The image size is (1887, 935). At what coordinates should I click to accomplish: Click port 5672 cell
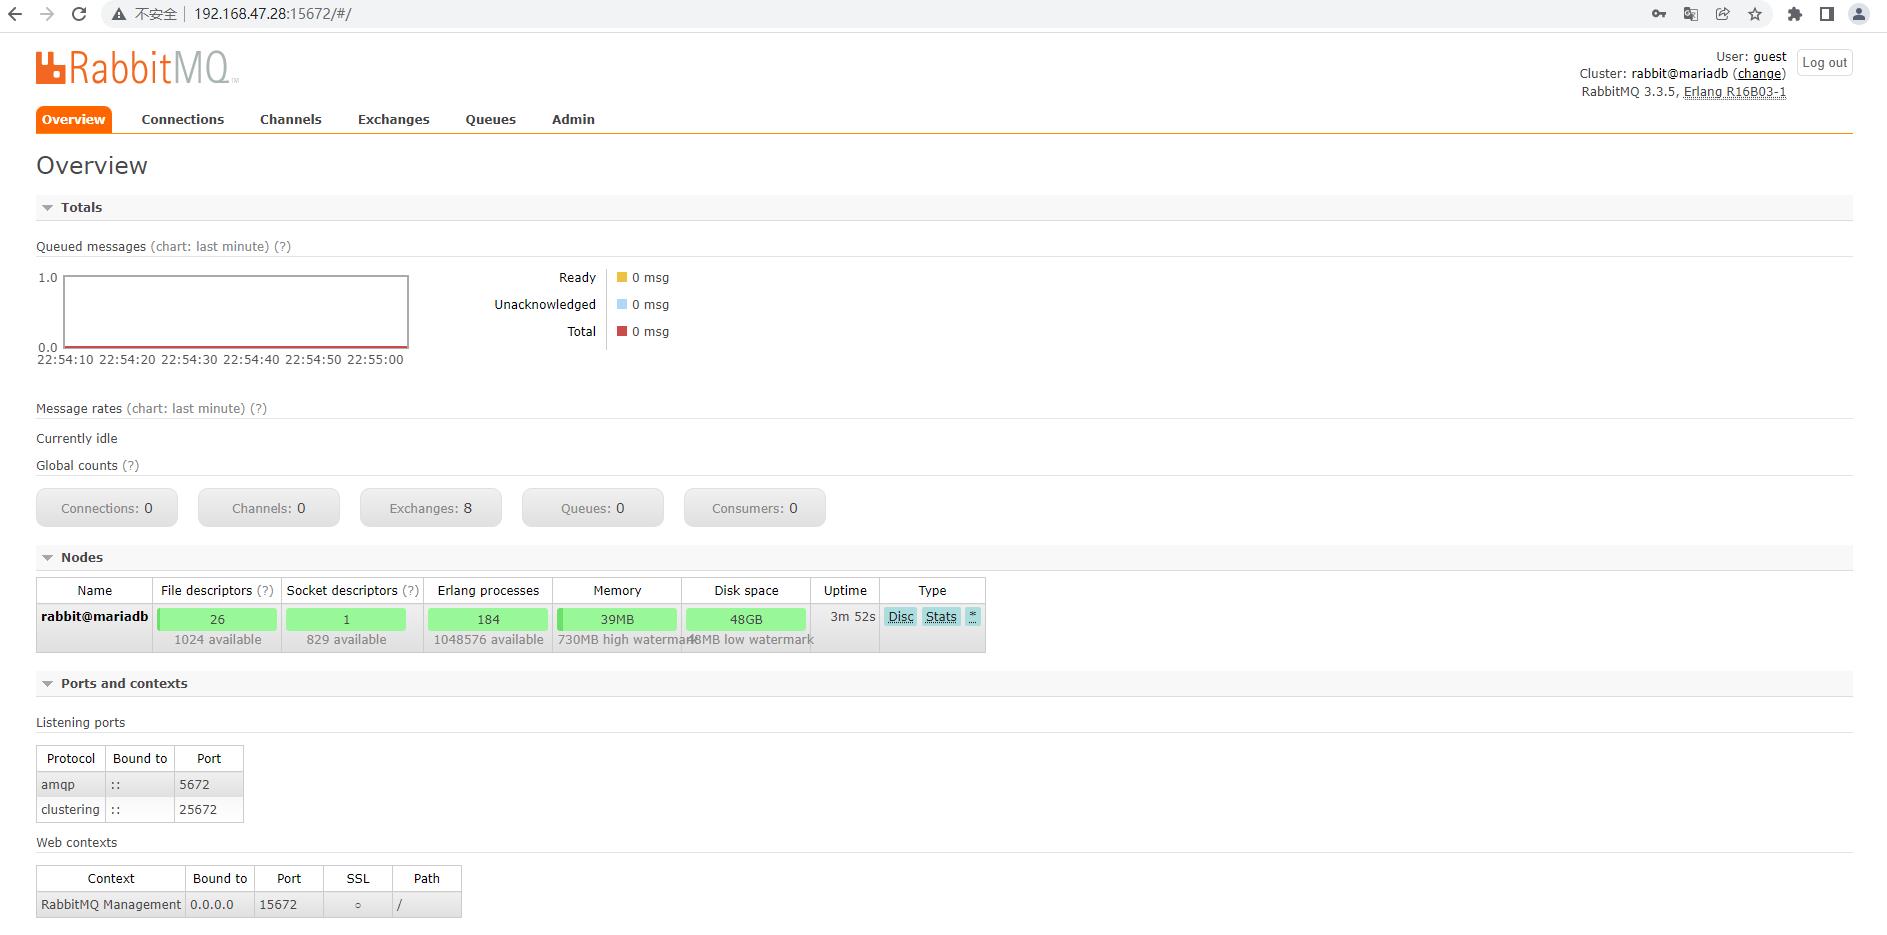coord(209,785)
